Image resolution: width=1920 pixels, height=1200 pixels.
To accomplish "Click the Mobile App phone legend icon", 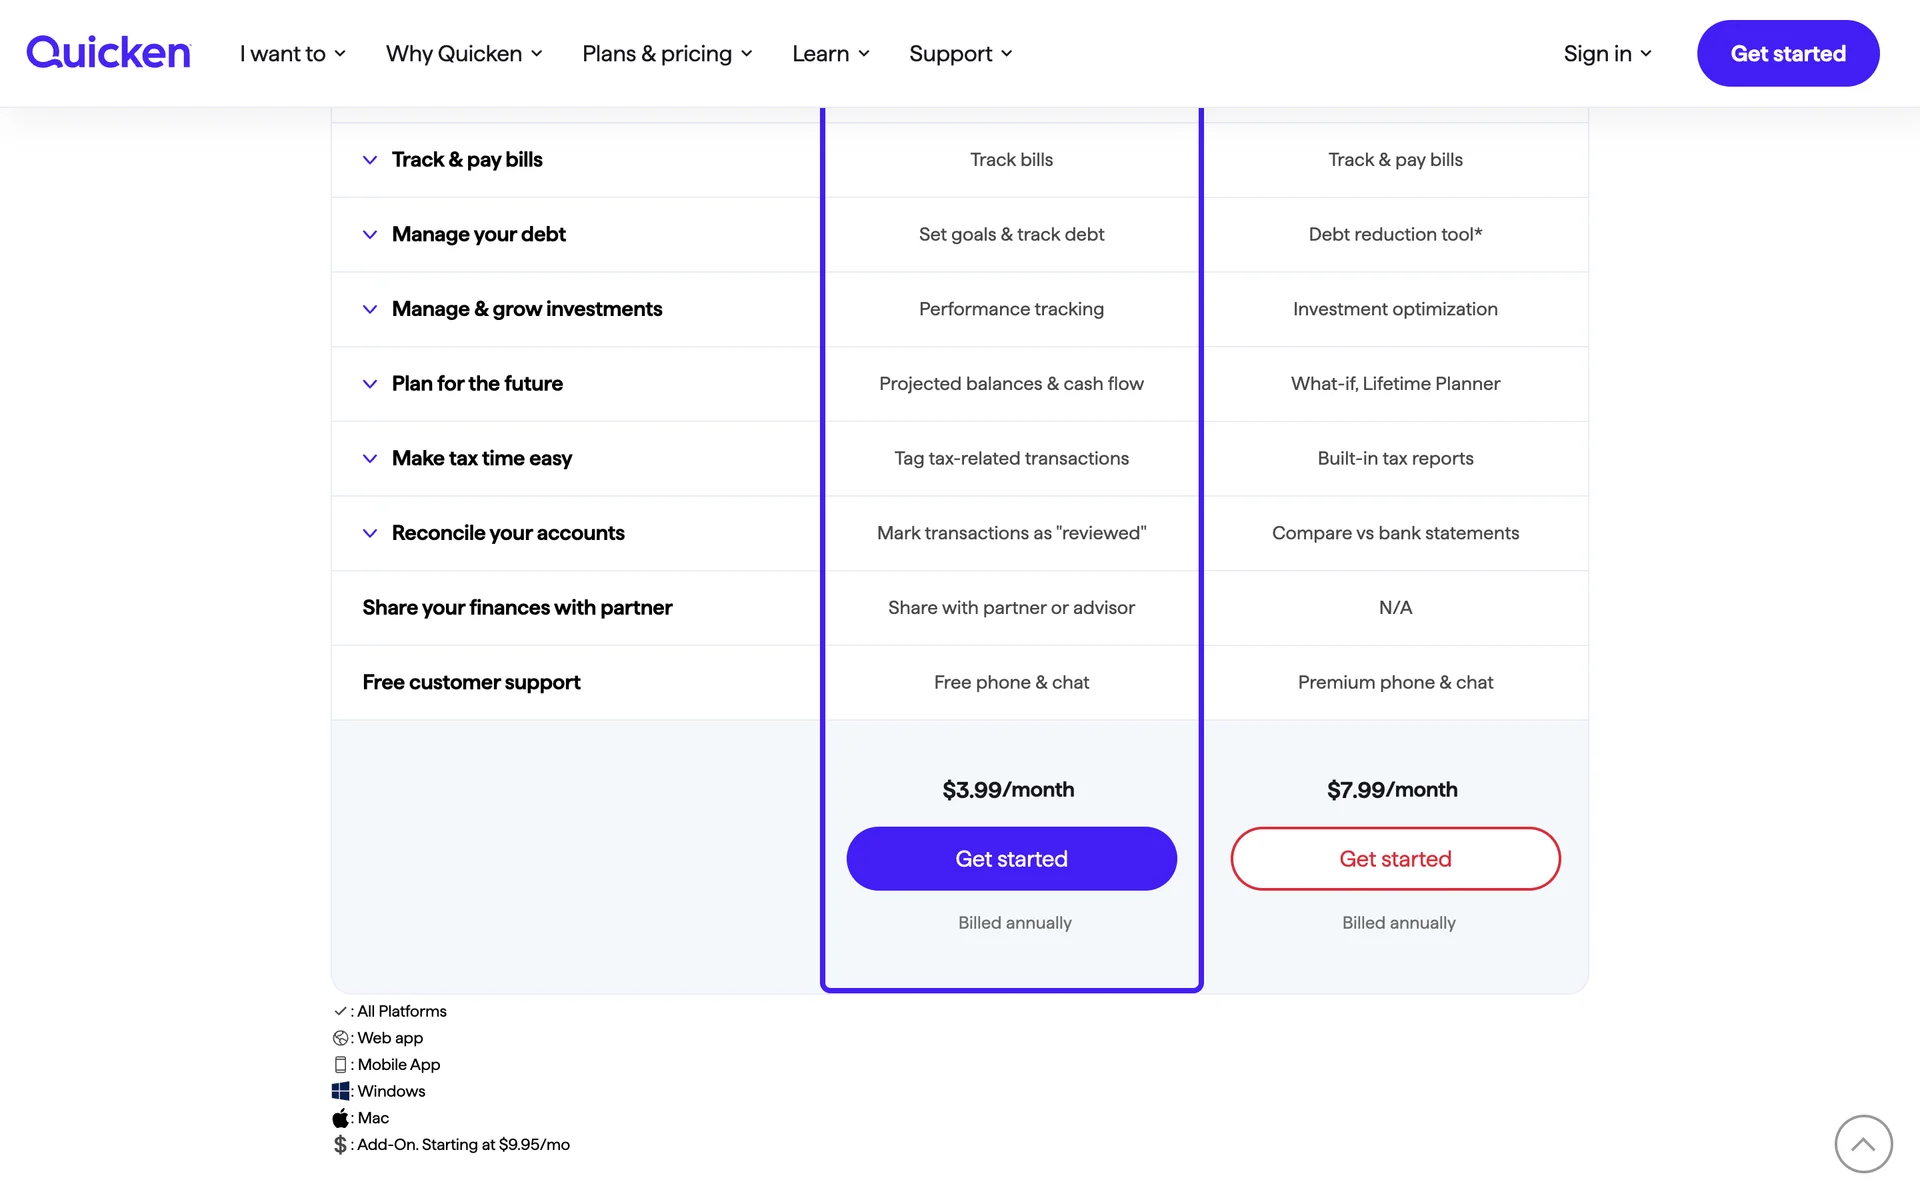I will 341,1065.
